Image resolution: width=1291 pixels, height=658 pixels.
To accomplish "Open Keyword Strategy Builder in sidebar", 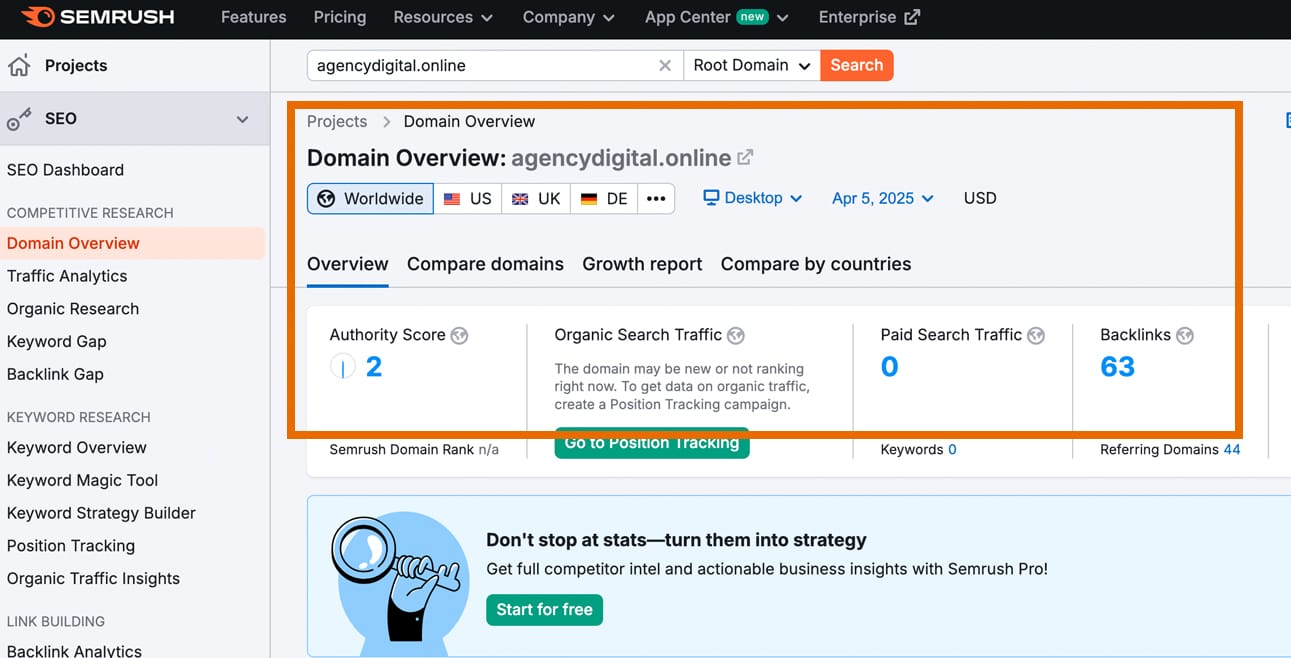I will (101, 513).
